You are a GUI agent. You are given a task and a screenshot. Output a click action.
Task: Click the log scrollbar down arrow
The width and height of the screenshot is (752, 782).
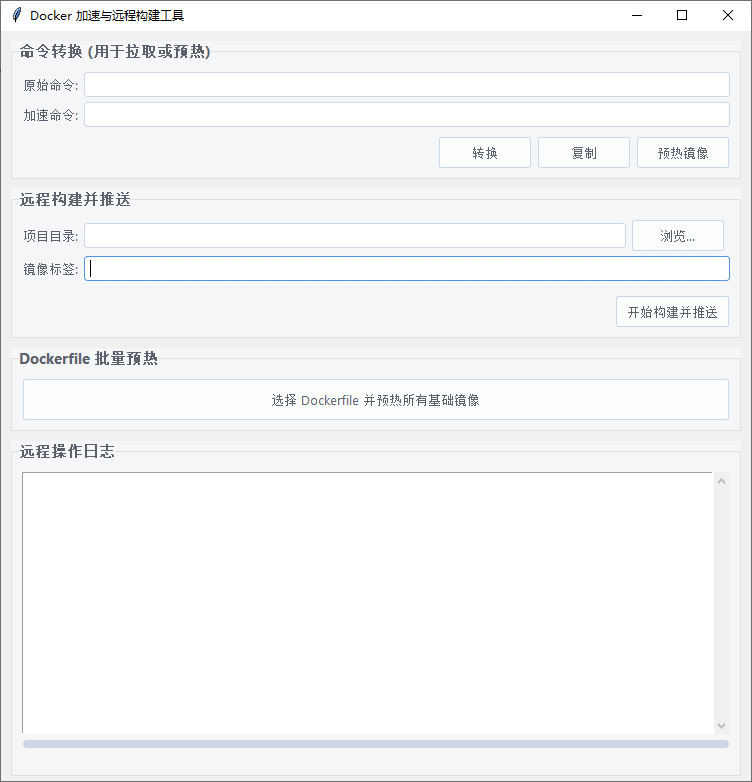pyautogui.click(x=722, y=726)
